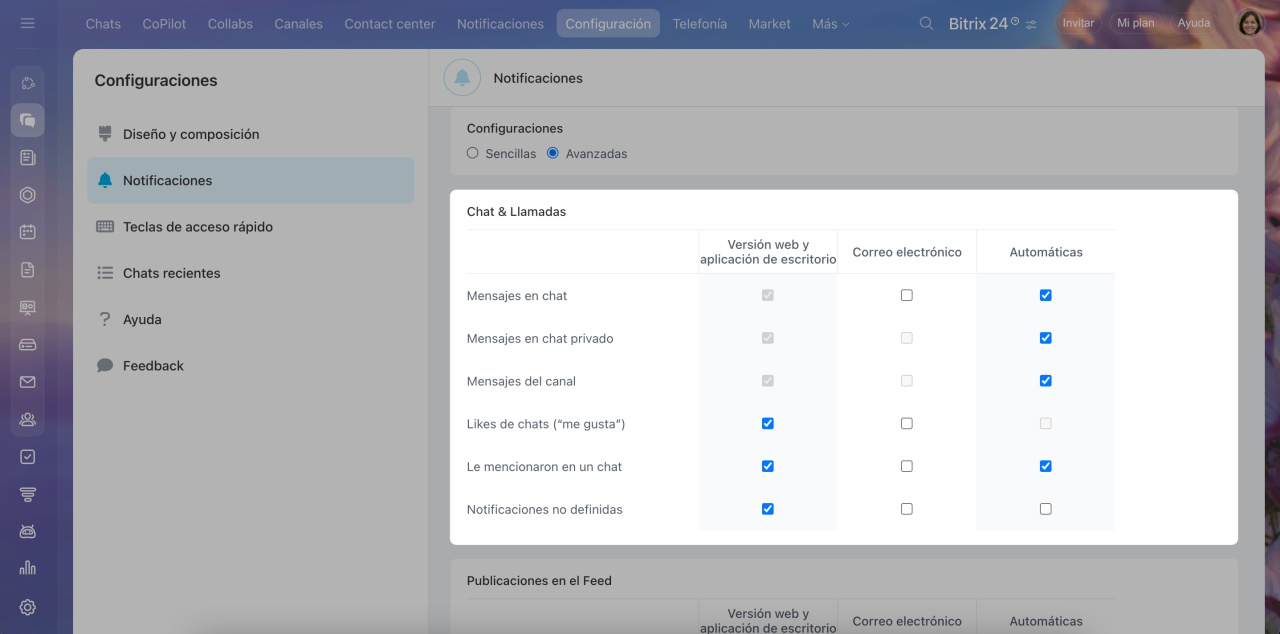
Task: Open the hamburger main menu icon
Action: pyautogui.click(x=27, y=23)
